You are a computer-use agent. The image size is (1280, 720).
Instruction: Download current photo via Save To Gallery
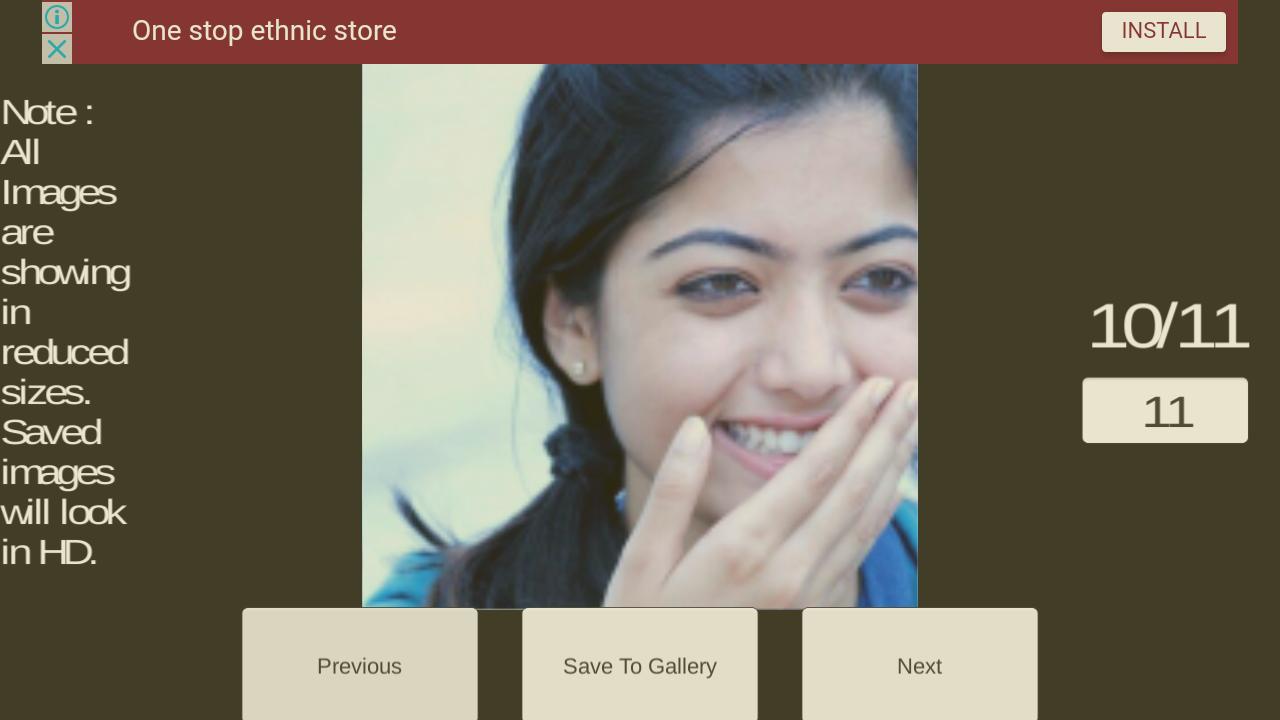640,665
